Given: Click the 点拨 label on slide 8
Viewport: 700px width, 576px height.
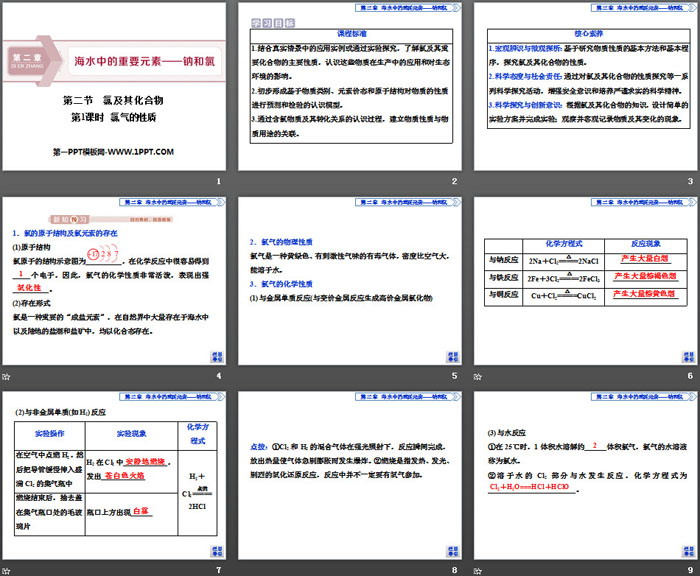Looking at the screenshot, I should pyautogui.click(x=259, y=447).
